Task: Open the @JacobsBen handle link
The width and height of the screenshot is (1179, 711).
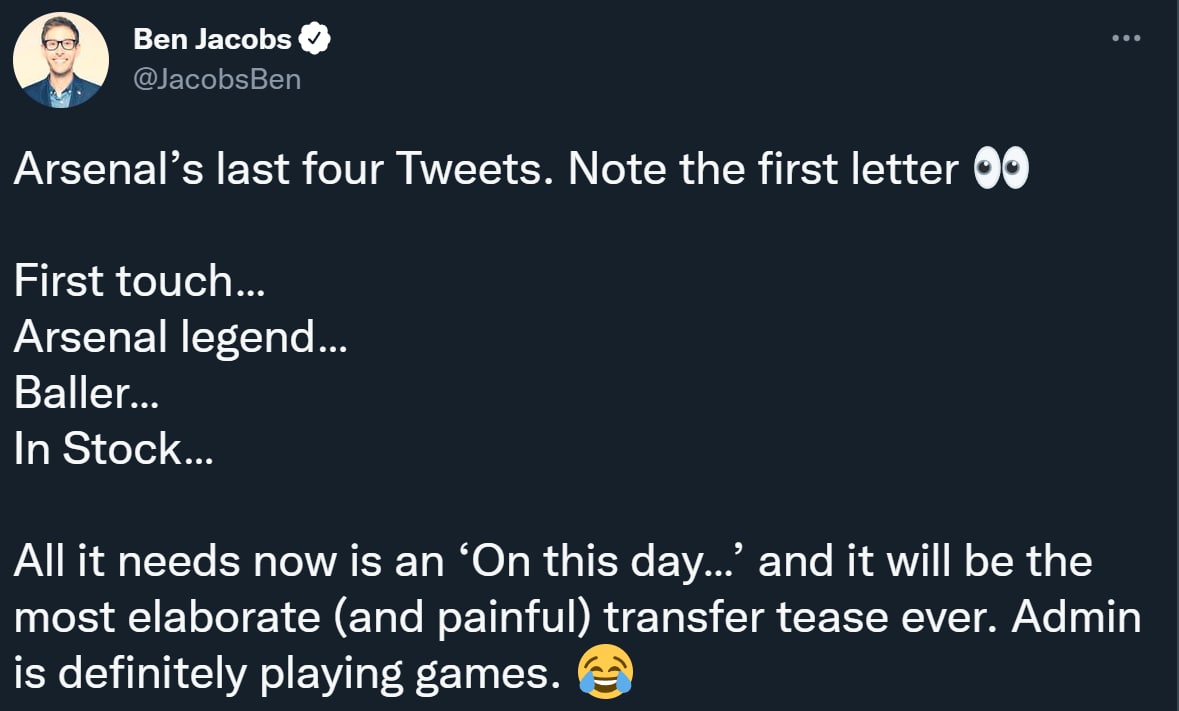Action: 217,80
